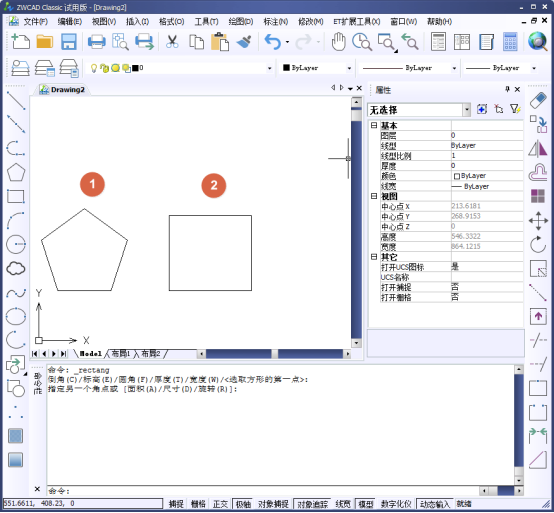Screen dimensions: 554x513
Task: Click the 颜色 ByLayer color property value
Action: click(x=487, y=176)
